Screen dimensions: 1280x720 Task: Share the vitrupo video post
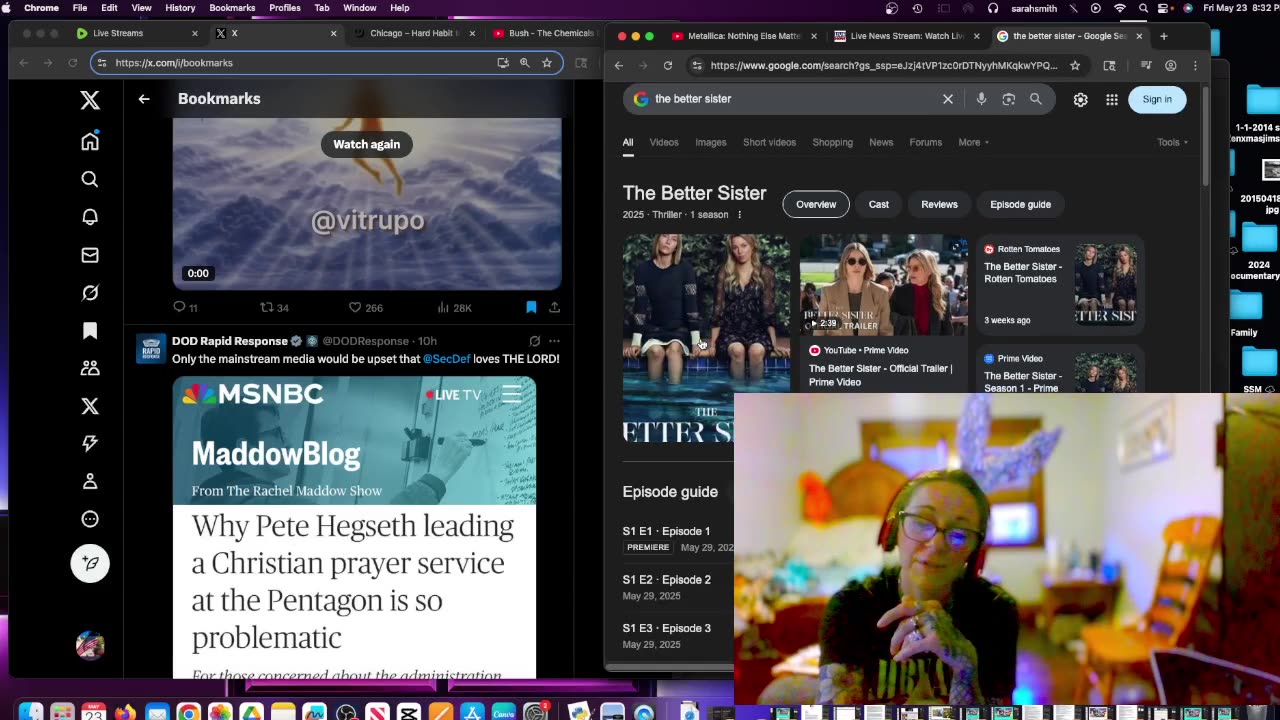pyautogui.click(x=554, y=307)
